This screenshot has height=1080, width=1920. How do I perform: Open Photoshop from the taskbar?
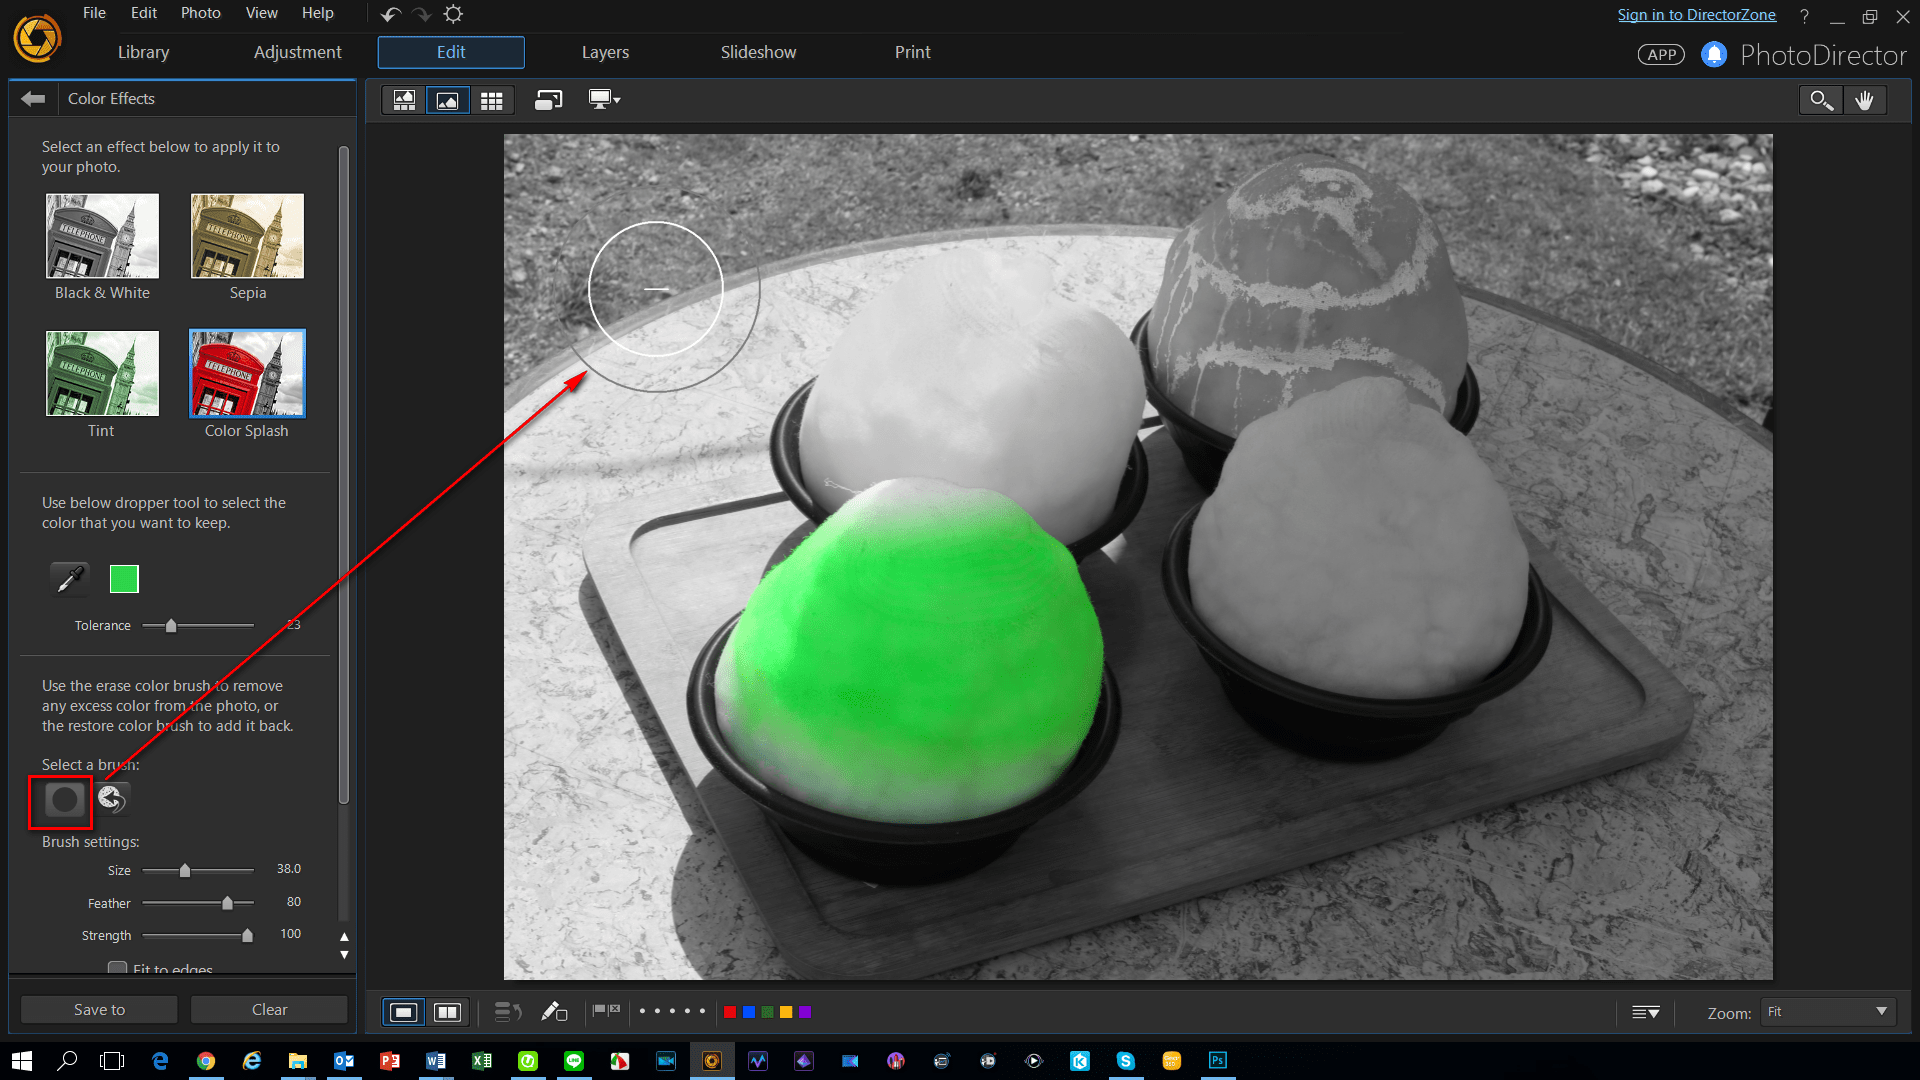click(x=1218, y=1061)
